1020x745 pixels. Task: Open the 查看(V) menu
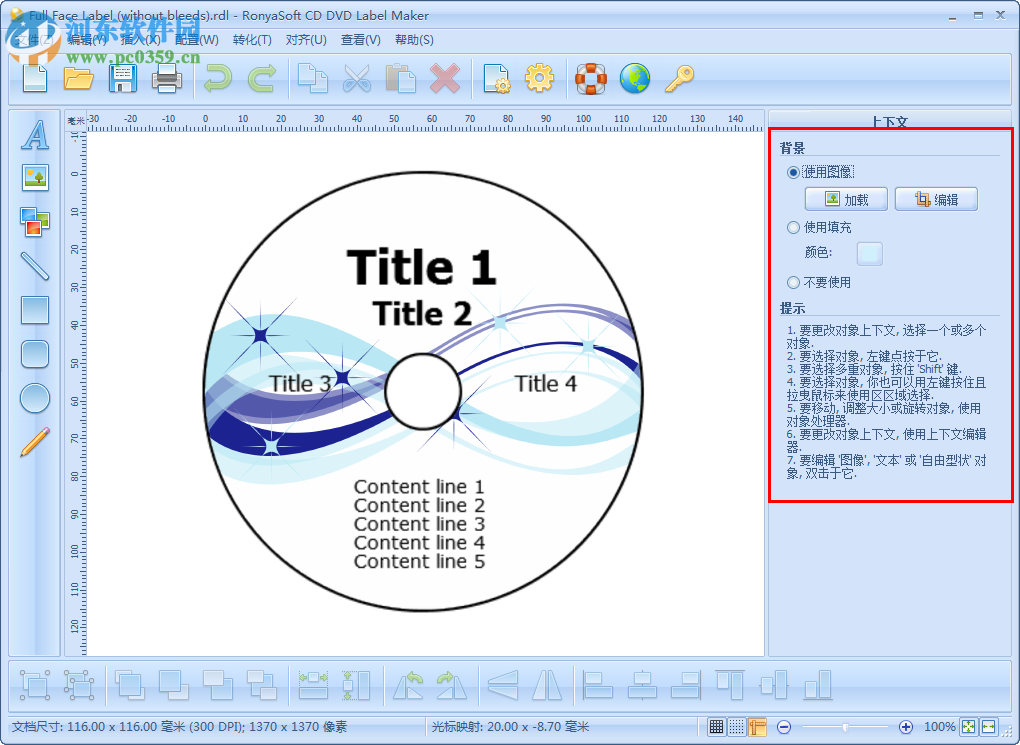click(360, 40)
